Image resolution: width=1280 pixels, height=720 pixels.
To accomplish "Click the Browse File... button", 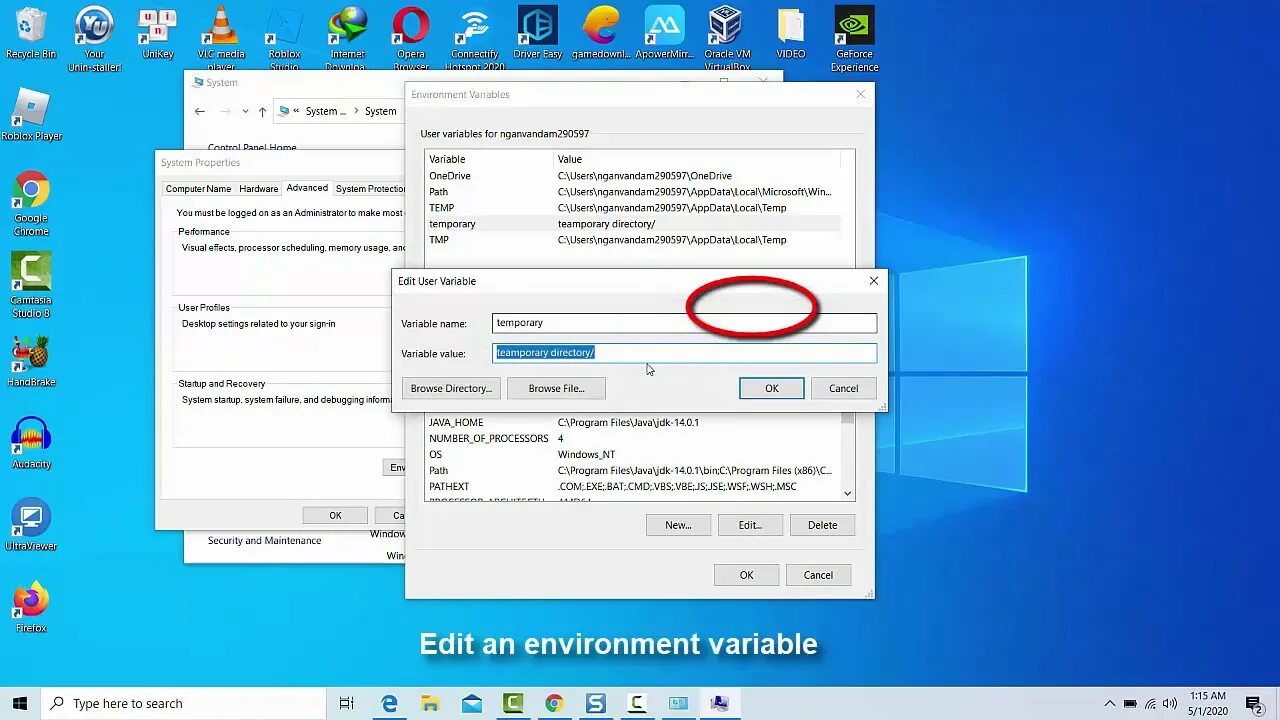I will pos(556,388).
